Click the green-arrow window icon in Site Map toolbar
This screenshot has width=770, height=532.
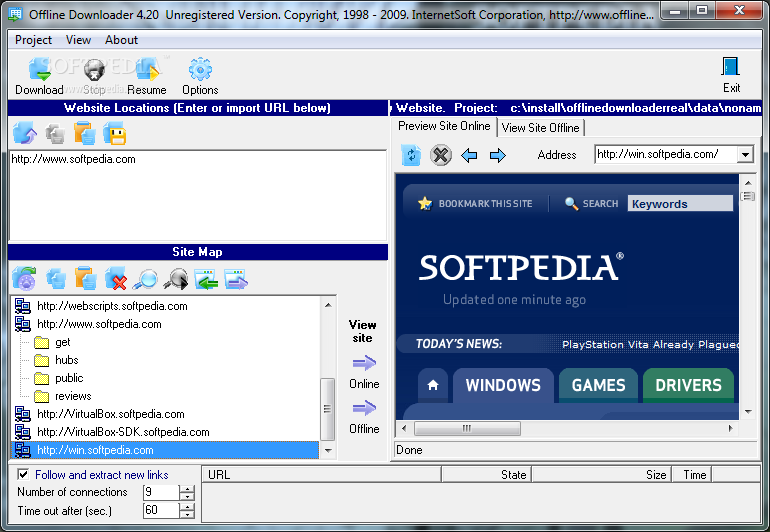tap(206, 279)
